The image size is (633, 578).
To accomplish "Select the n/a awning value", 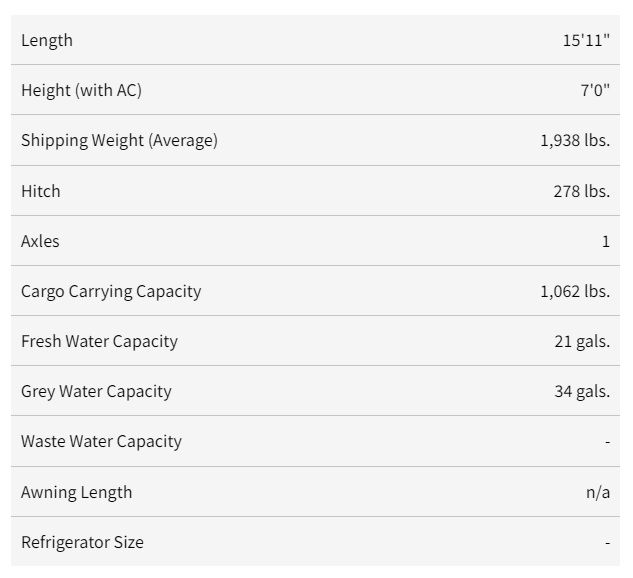I will pos(598,492).
